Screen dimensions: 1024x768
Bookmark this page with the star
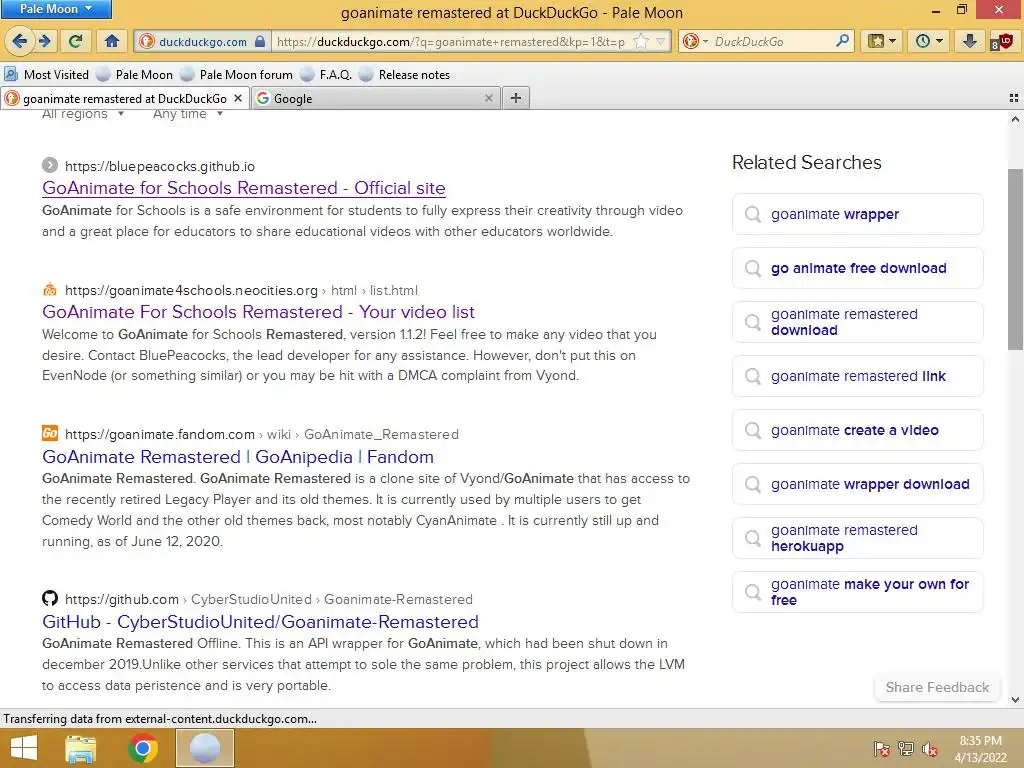(641, 41)
